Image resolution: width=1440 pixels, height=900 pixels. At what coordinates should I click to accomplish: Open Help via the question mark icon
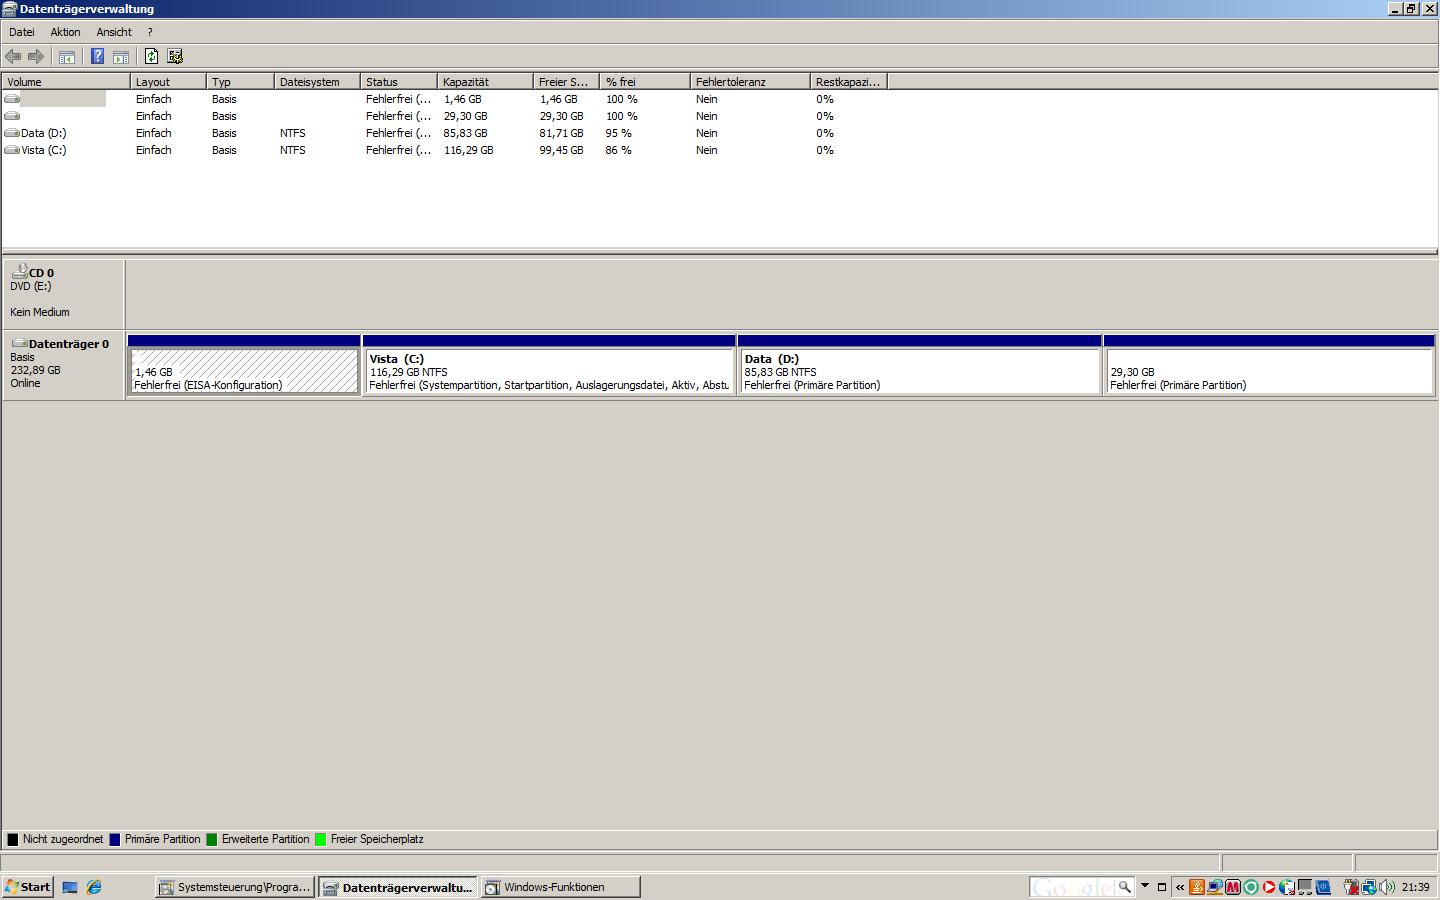click(97, 56)
